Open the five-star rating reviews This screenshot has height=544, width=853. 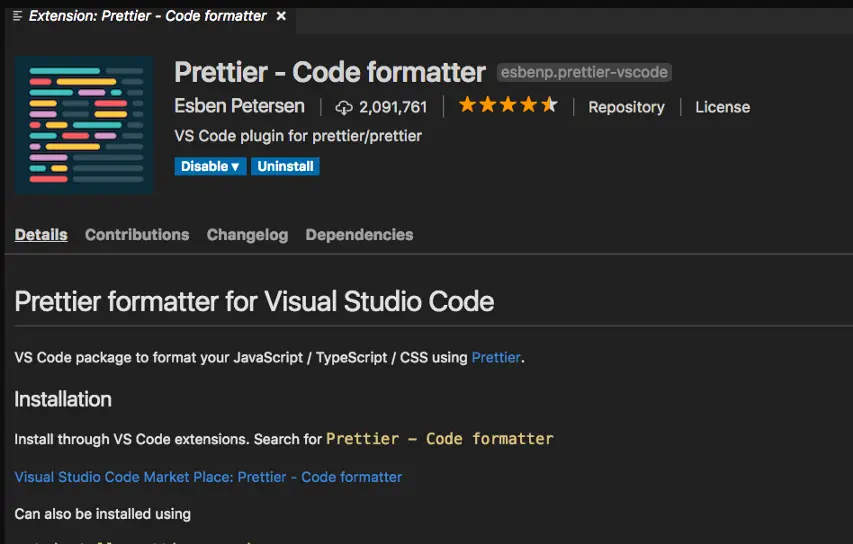coord(508,104)
